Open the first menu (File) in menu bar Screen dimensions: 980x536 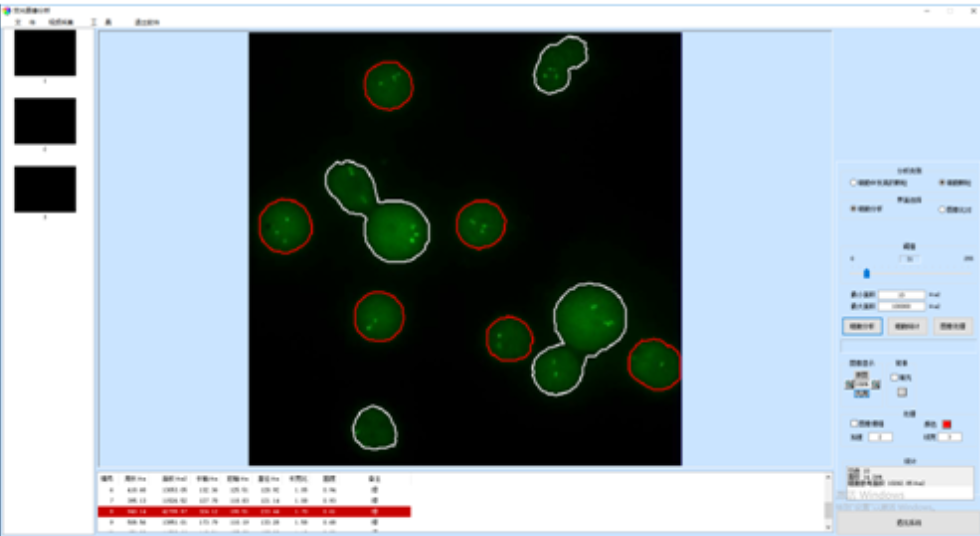[25, 22]
